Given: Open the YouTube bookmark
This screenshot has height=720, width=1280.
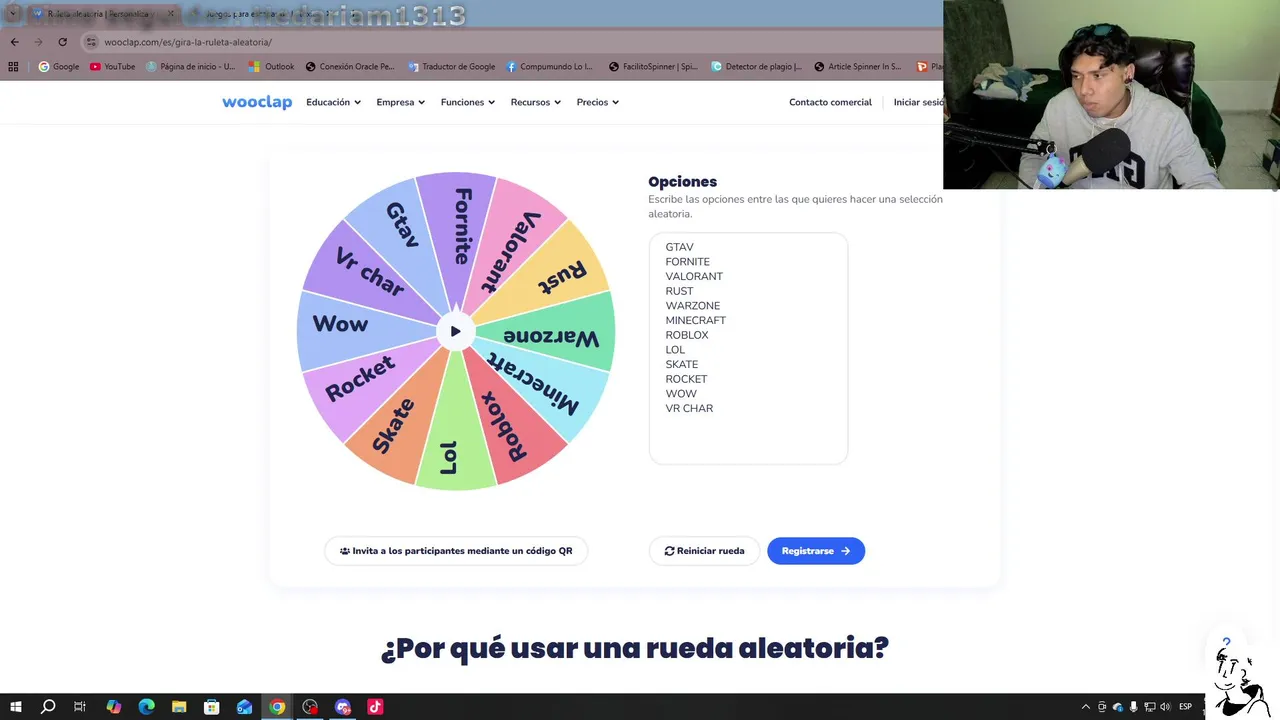Looking at the screenshot, I should tap(112, 67).
